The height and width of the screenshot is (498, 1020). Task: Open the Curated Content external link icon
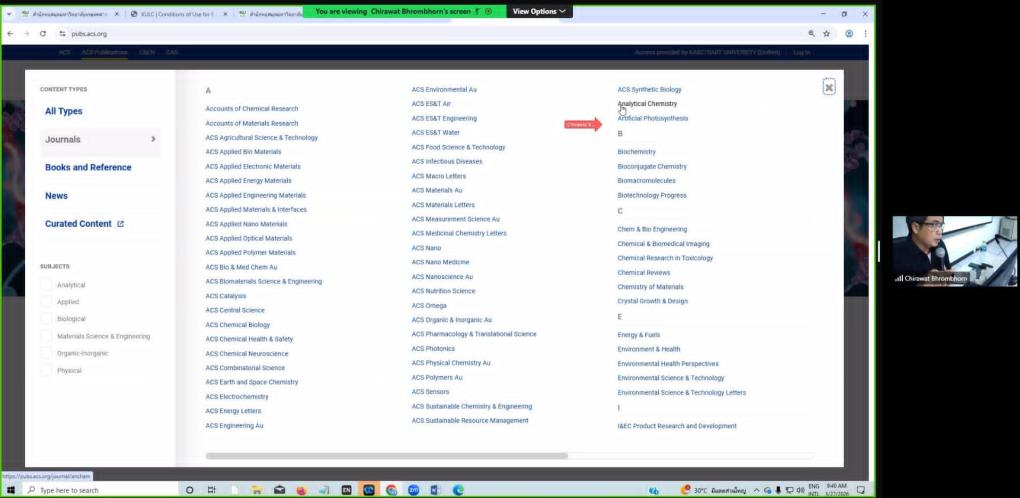coord(121,224)
